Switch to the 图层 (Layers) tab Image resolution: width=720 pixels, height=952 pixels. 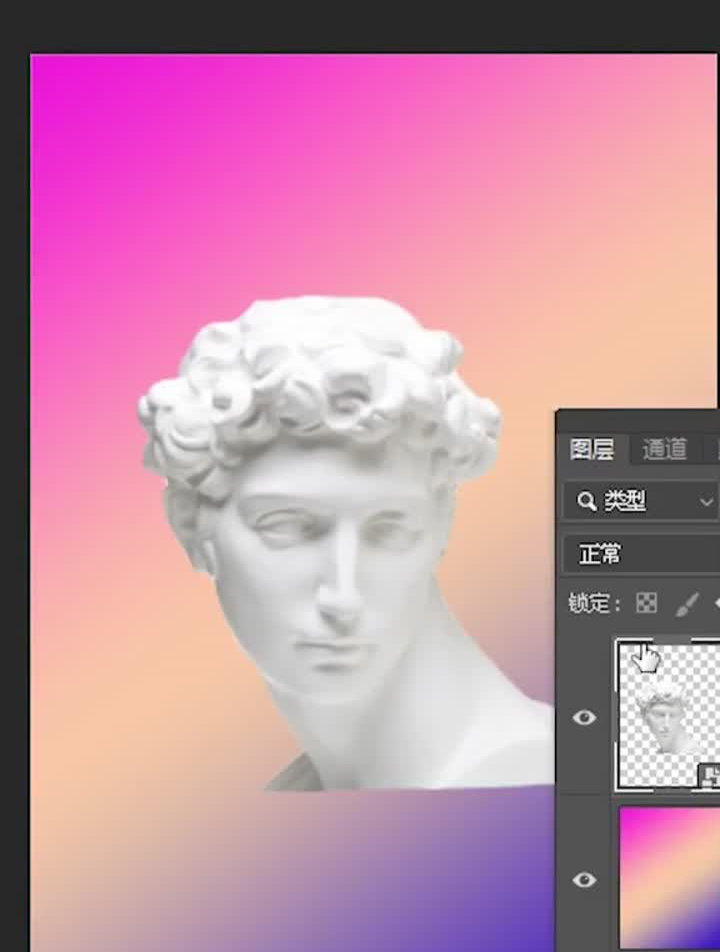coord(592,450)
